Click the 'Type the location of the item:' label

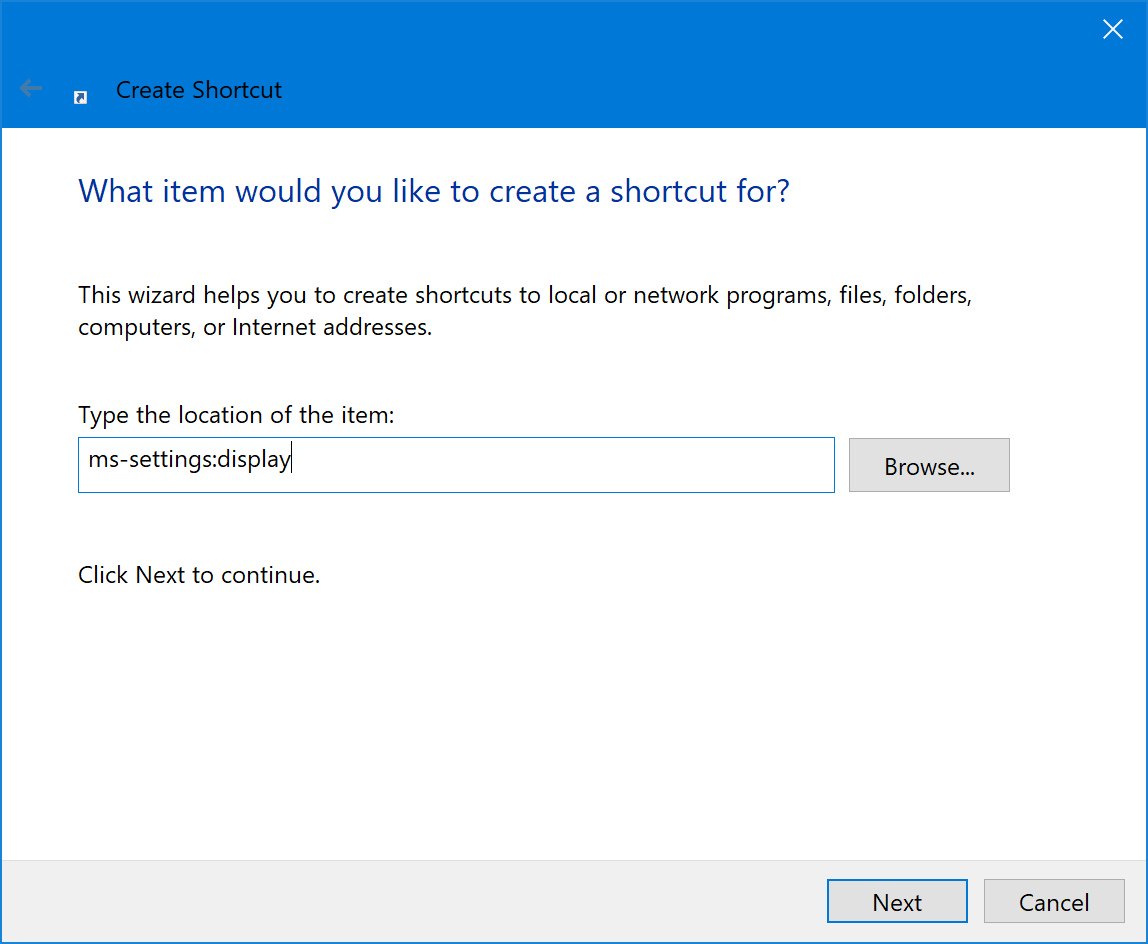point(236,415)
